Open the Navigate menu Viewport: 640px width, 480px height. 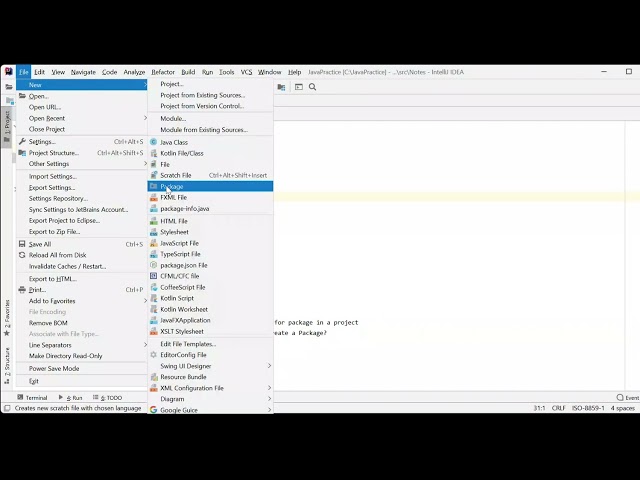click(83, 72)
